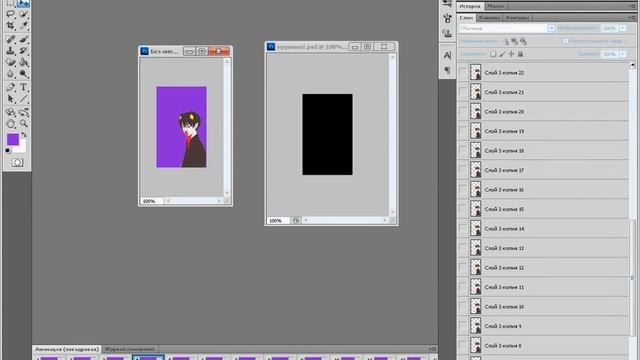Image resolution: width=640 pixels, height=360 pixels.
Task: Toggle visibility of Слой 3 копия 20
Action: tap(462, 111)
